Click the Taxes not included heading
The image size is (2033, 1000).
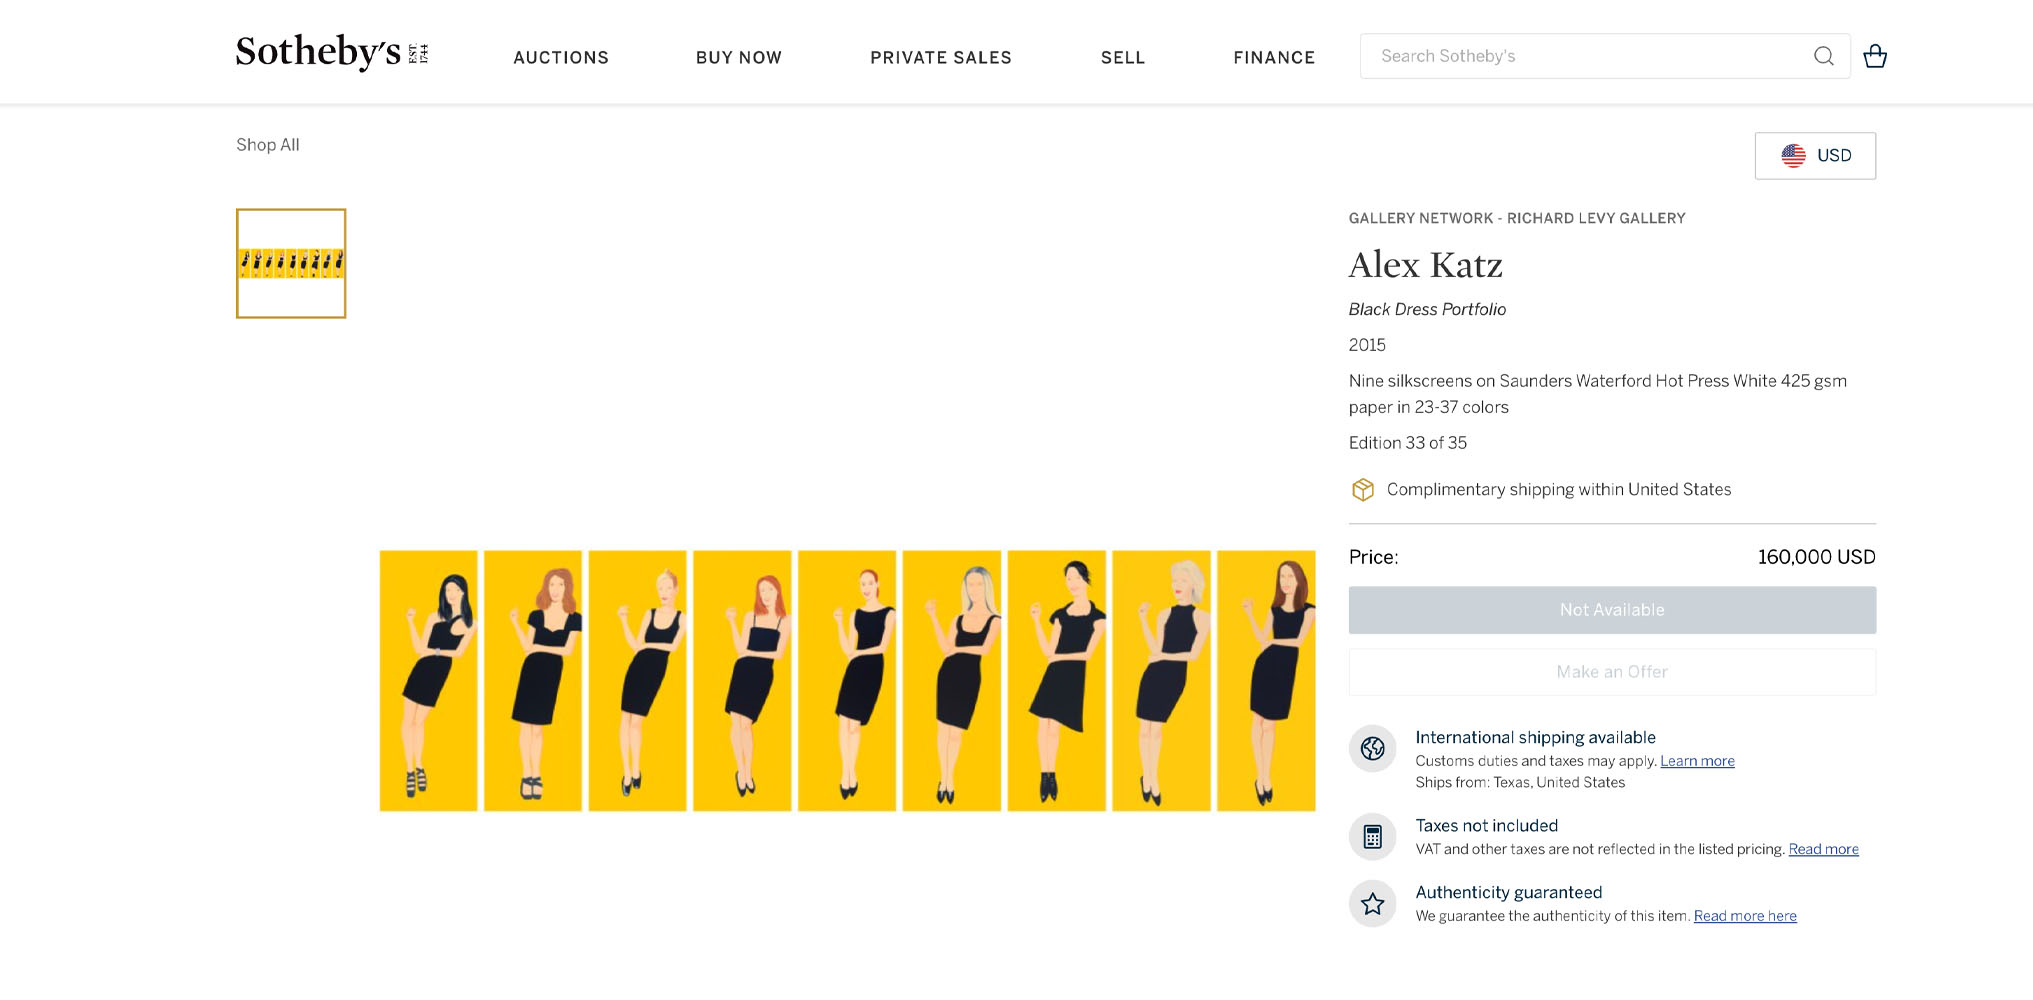[x=1486, y=826]
